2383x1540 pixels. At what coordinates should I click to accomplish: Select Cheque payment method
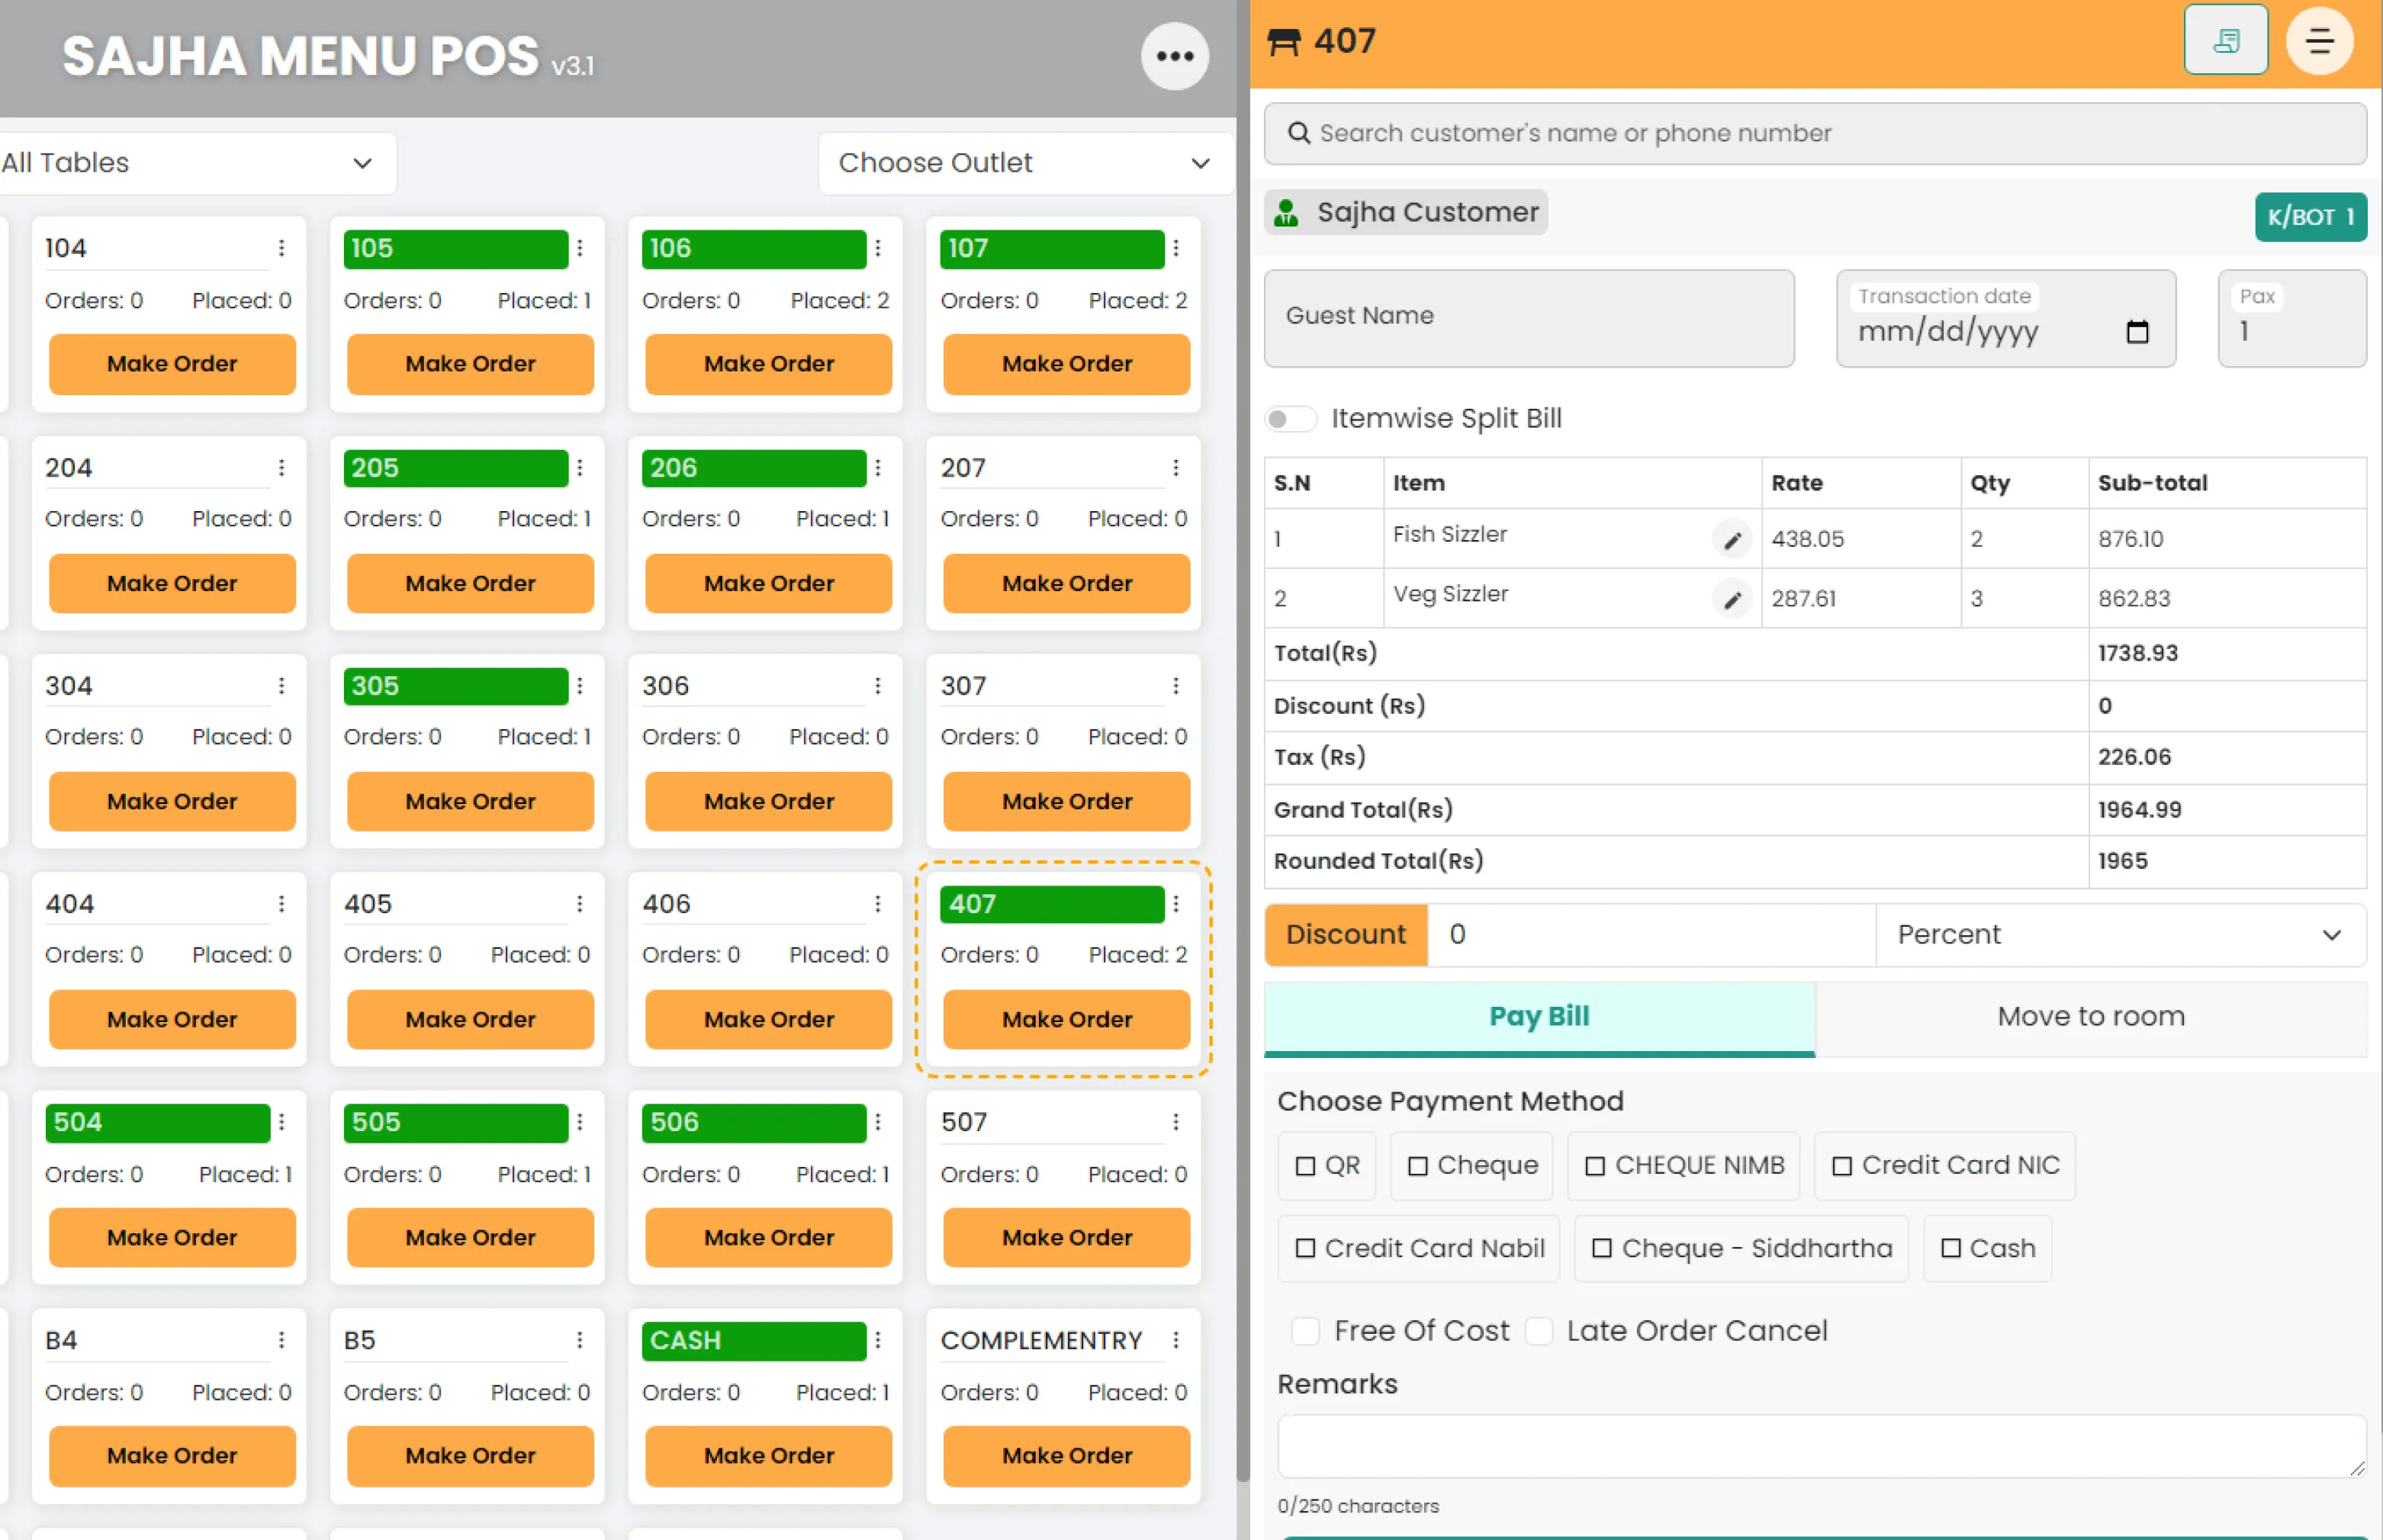tap(1471, 1166)
